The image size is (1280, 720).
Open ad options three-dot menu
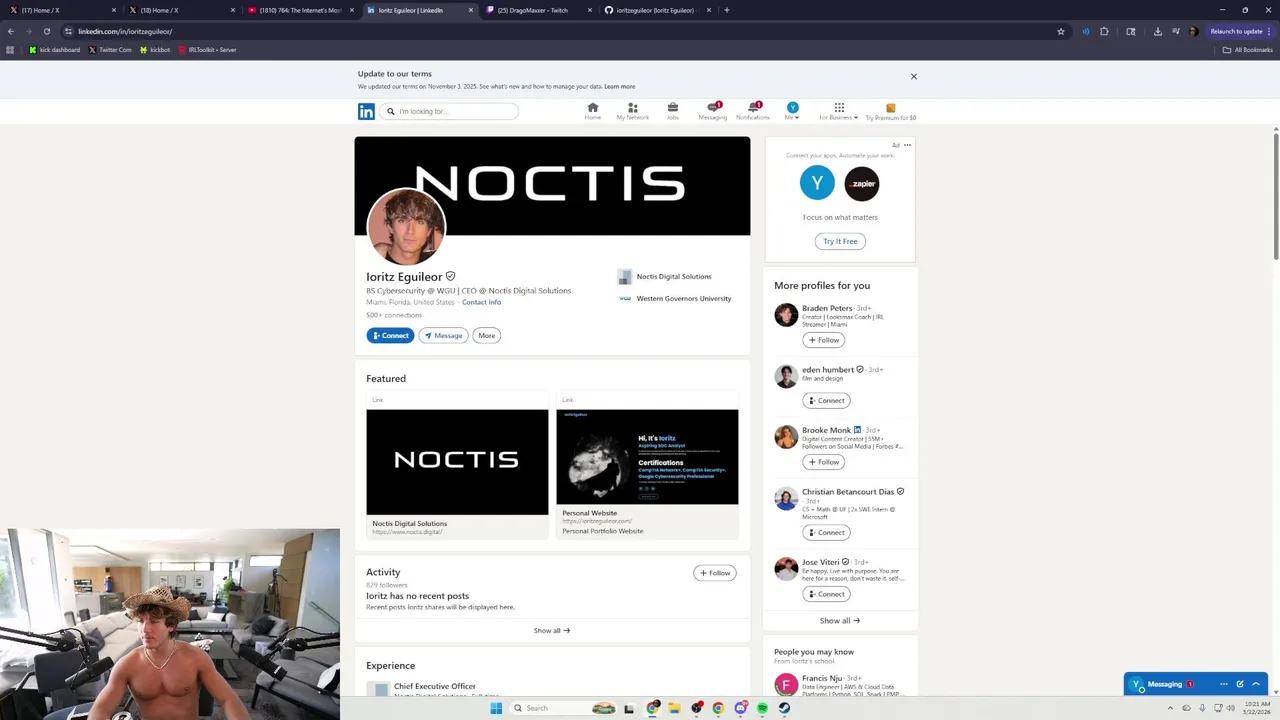(908, 145)
